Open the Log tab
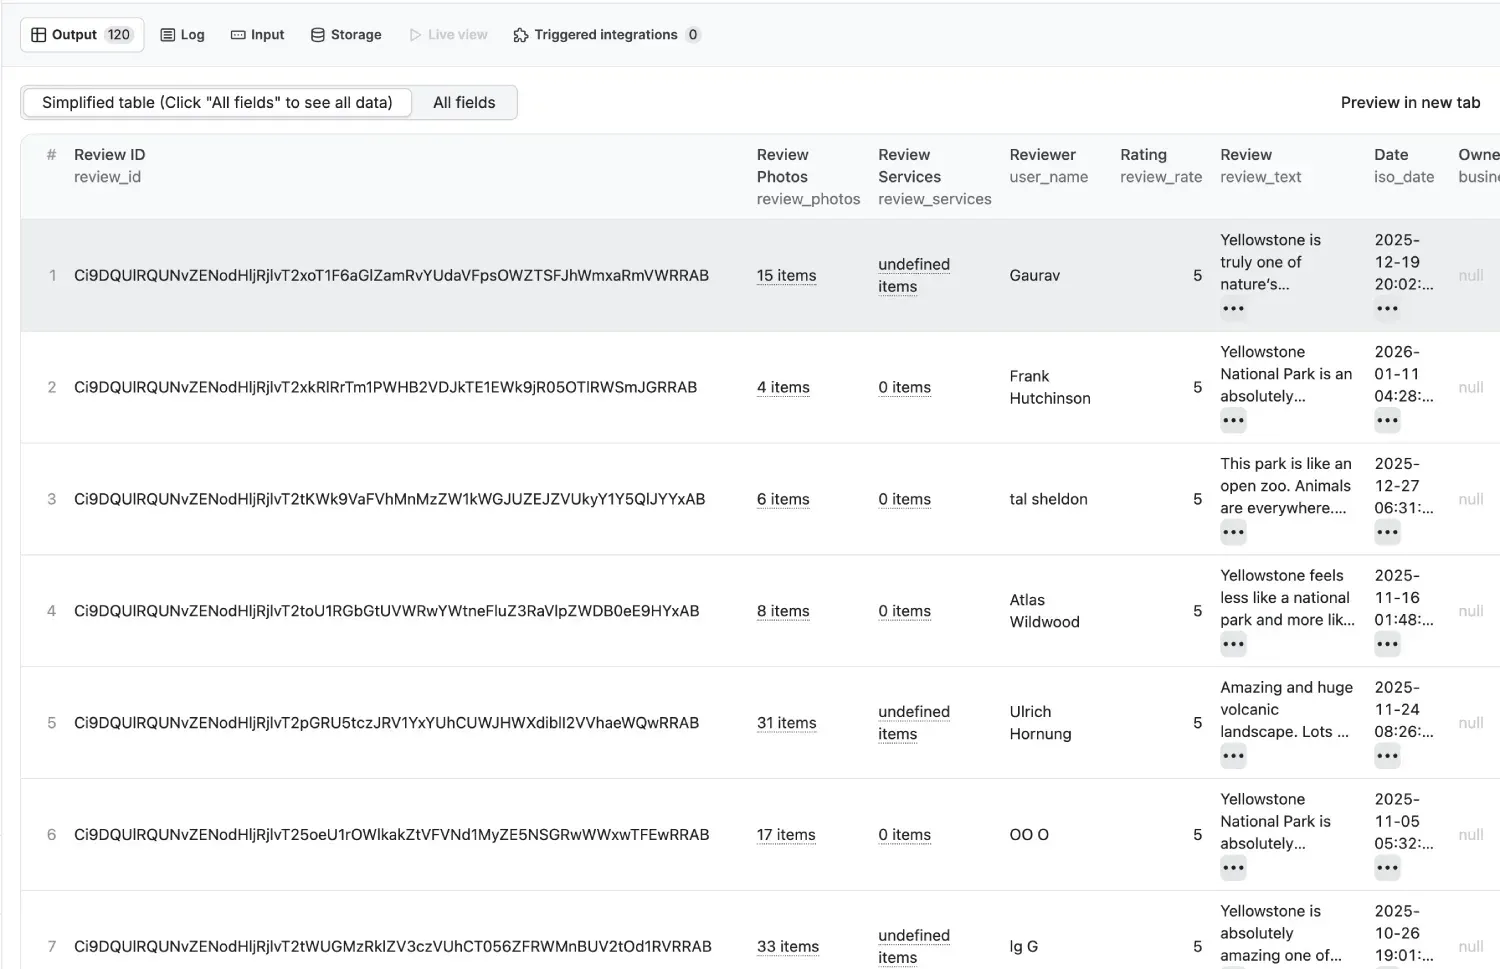This screenshot has height=969, width=1500. point(183,35)
